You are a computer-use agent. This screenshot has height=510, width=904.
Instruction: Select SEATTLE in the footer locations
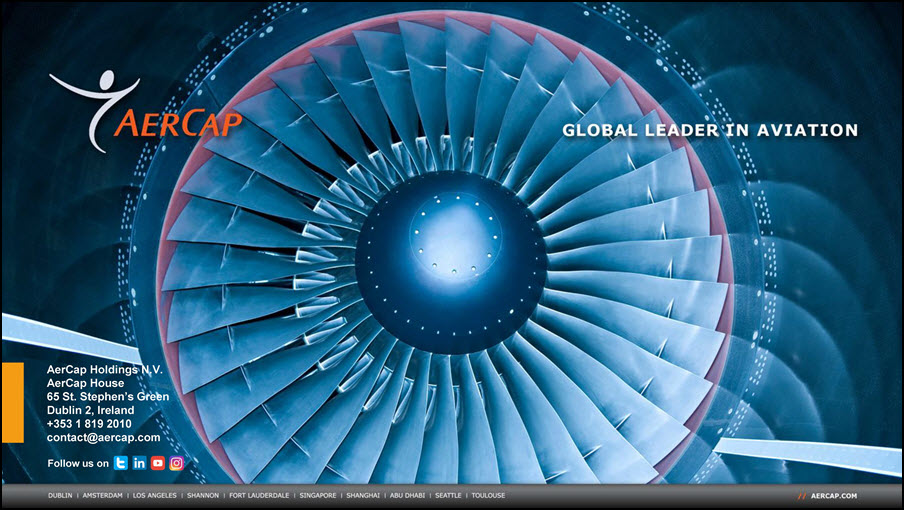click(449, 496)
